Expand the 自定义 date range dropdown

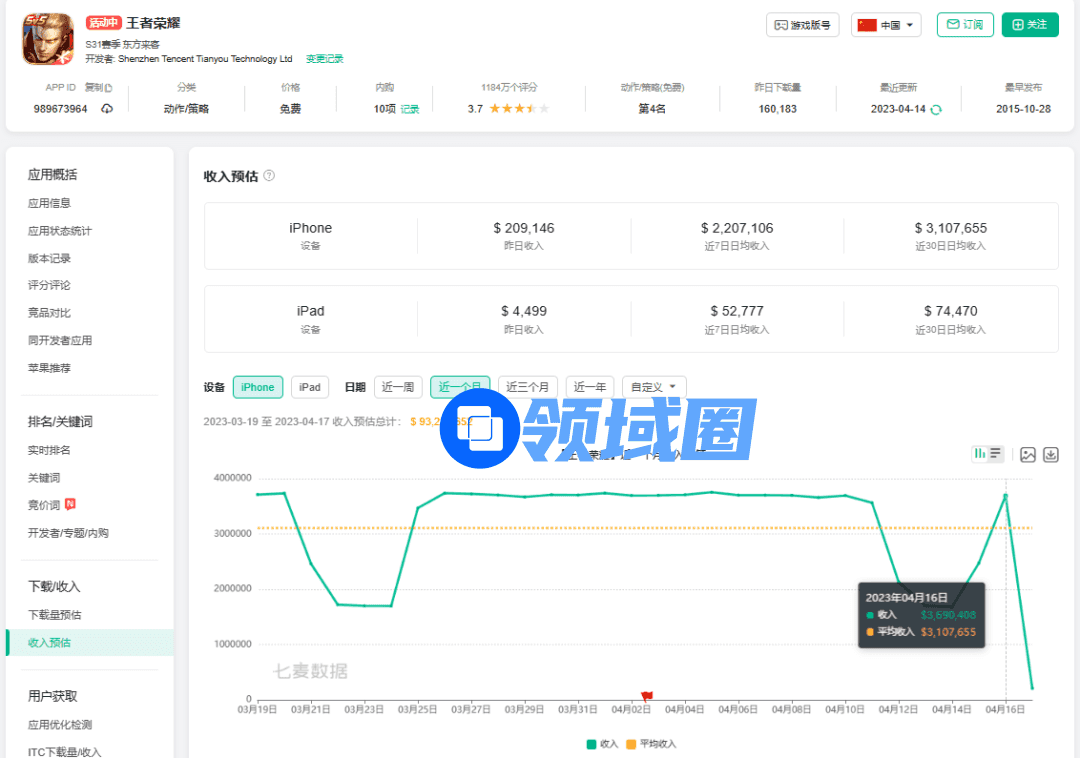654,387
